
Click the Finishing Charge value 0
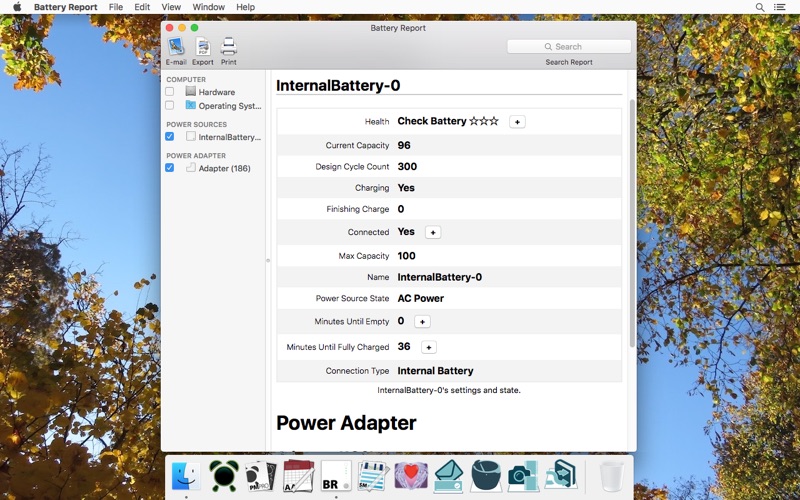[x=401, y=209]
